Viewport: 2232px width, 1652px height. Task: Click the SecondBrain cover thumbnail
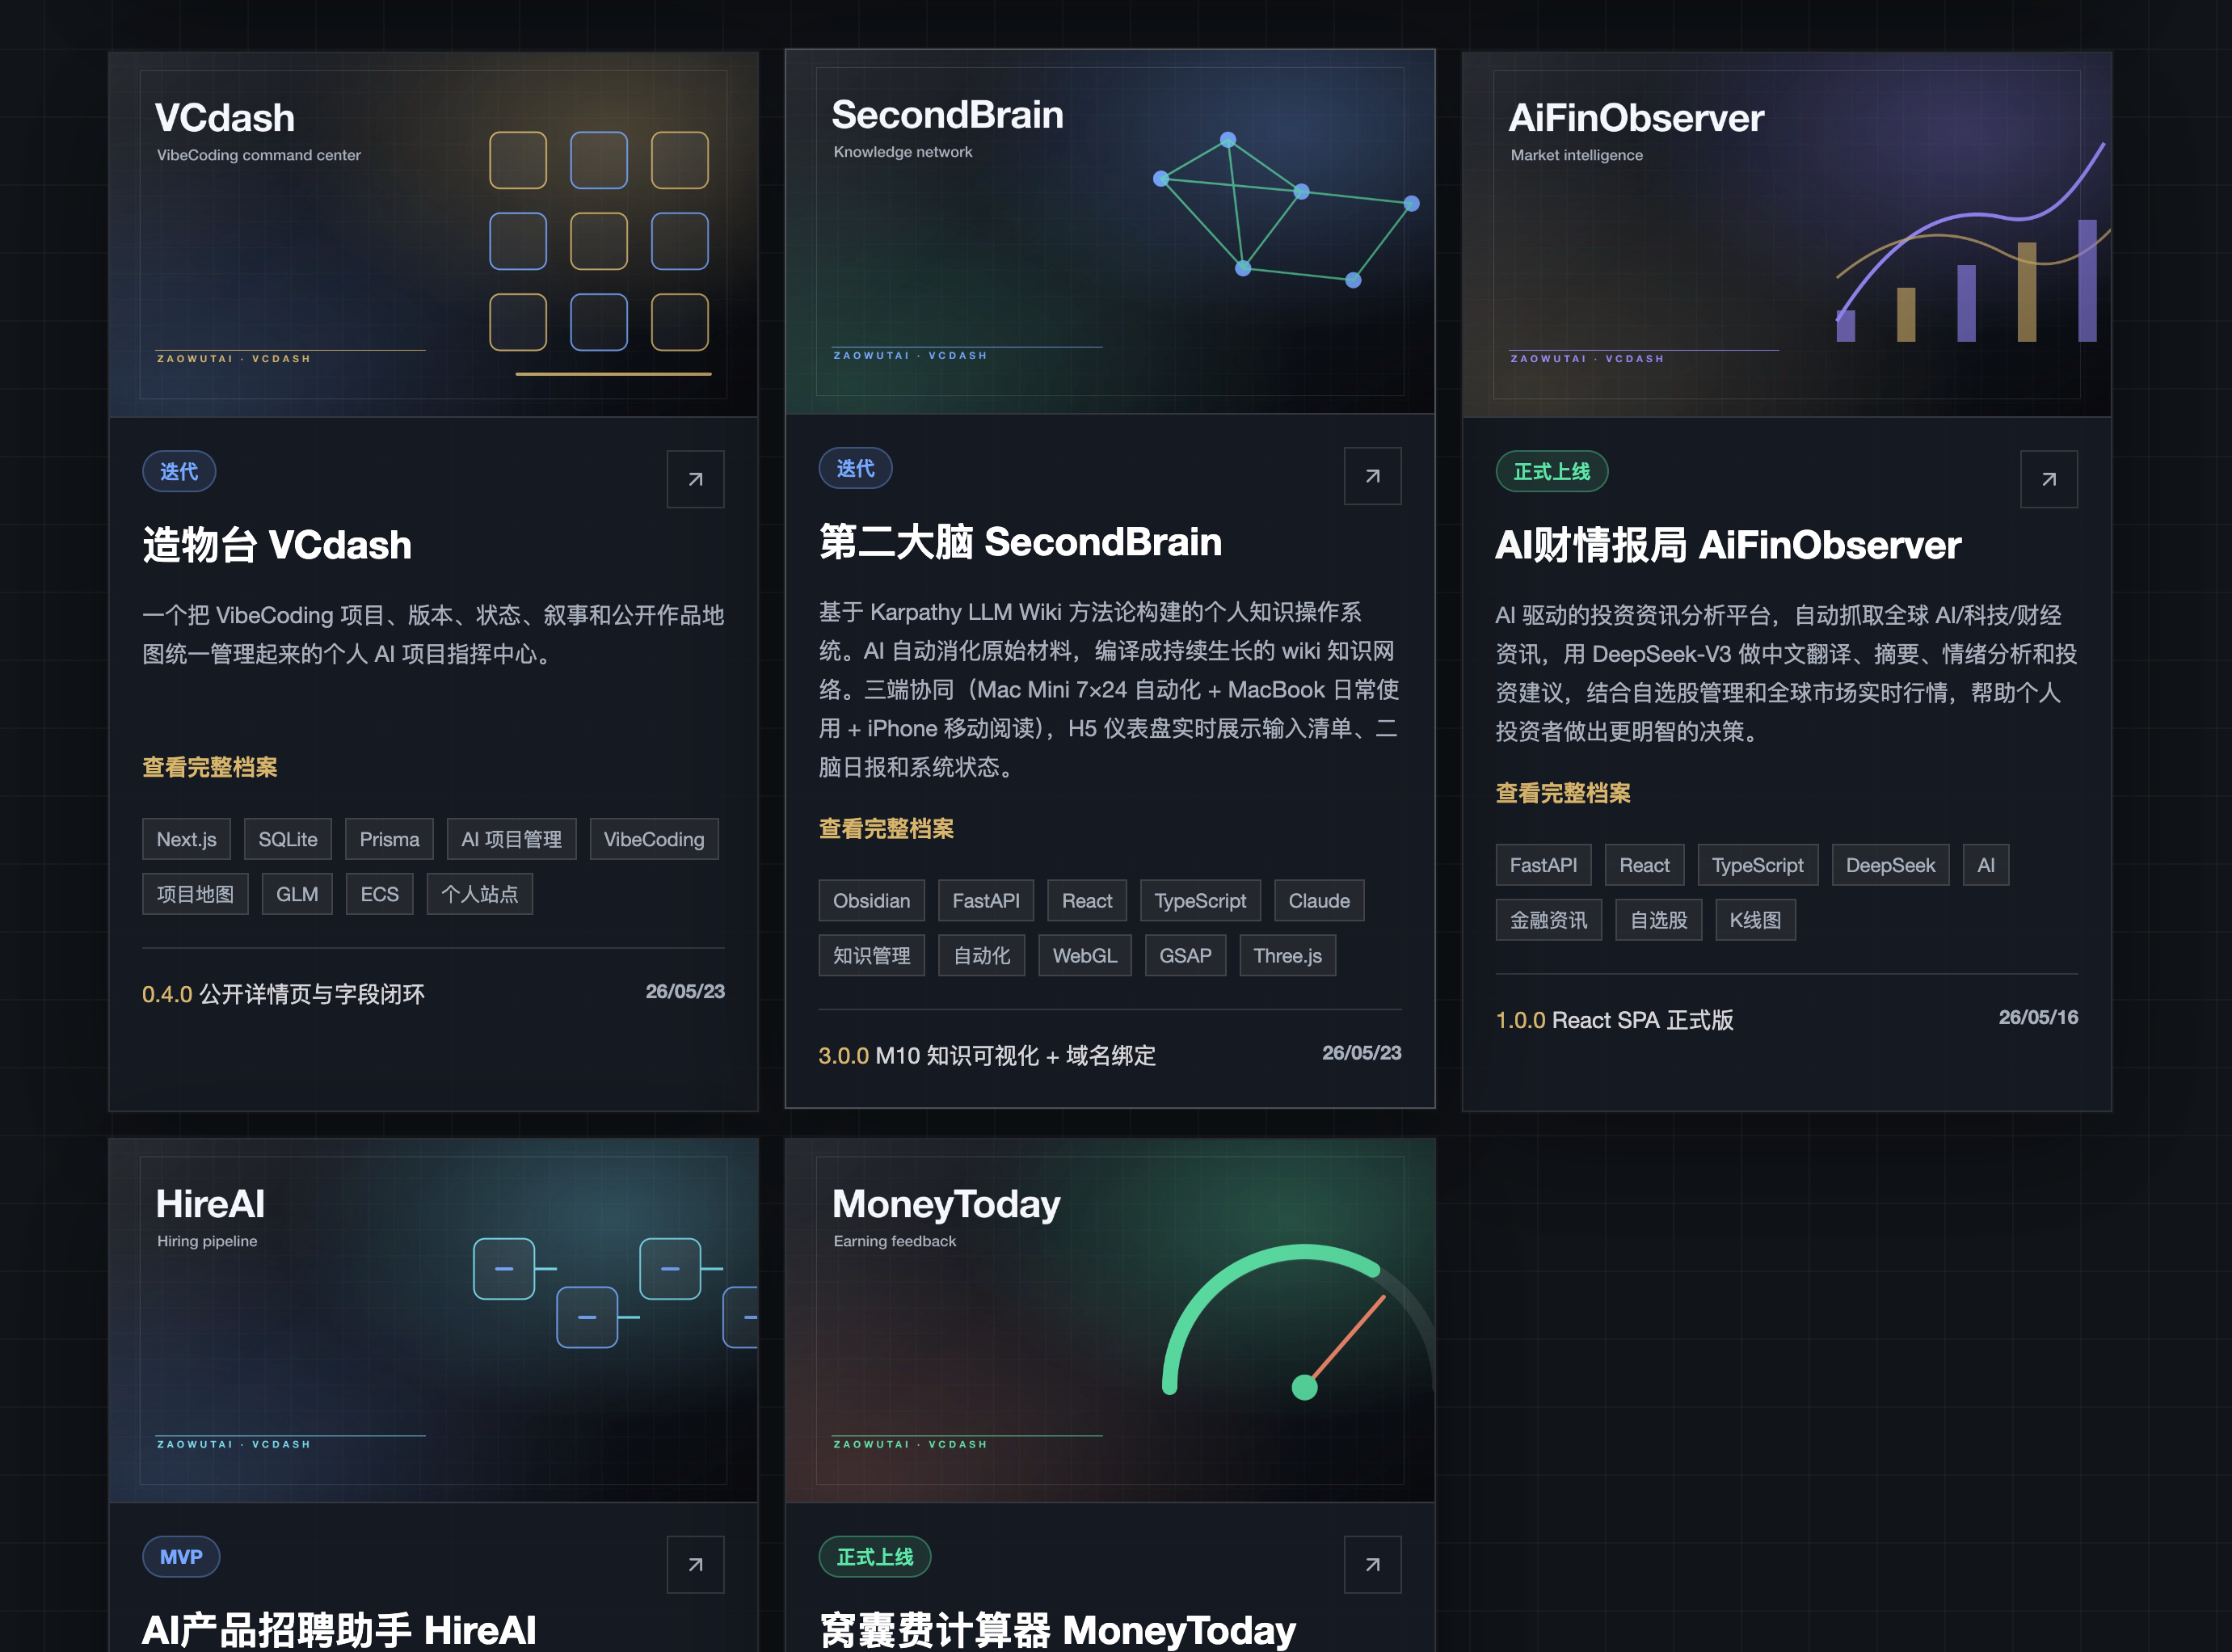click(x=1110, y=232)
